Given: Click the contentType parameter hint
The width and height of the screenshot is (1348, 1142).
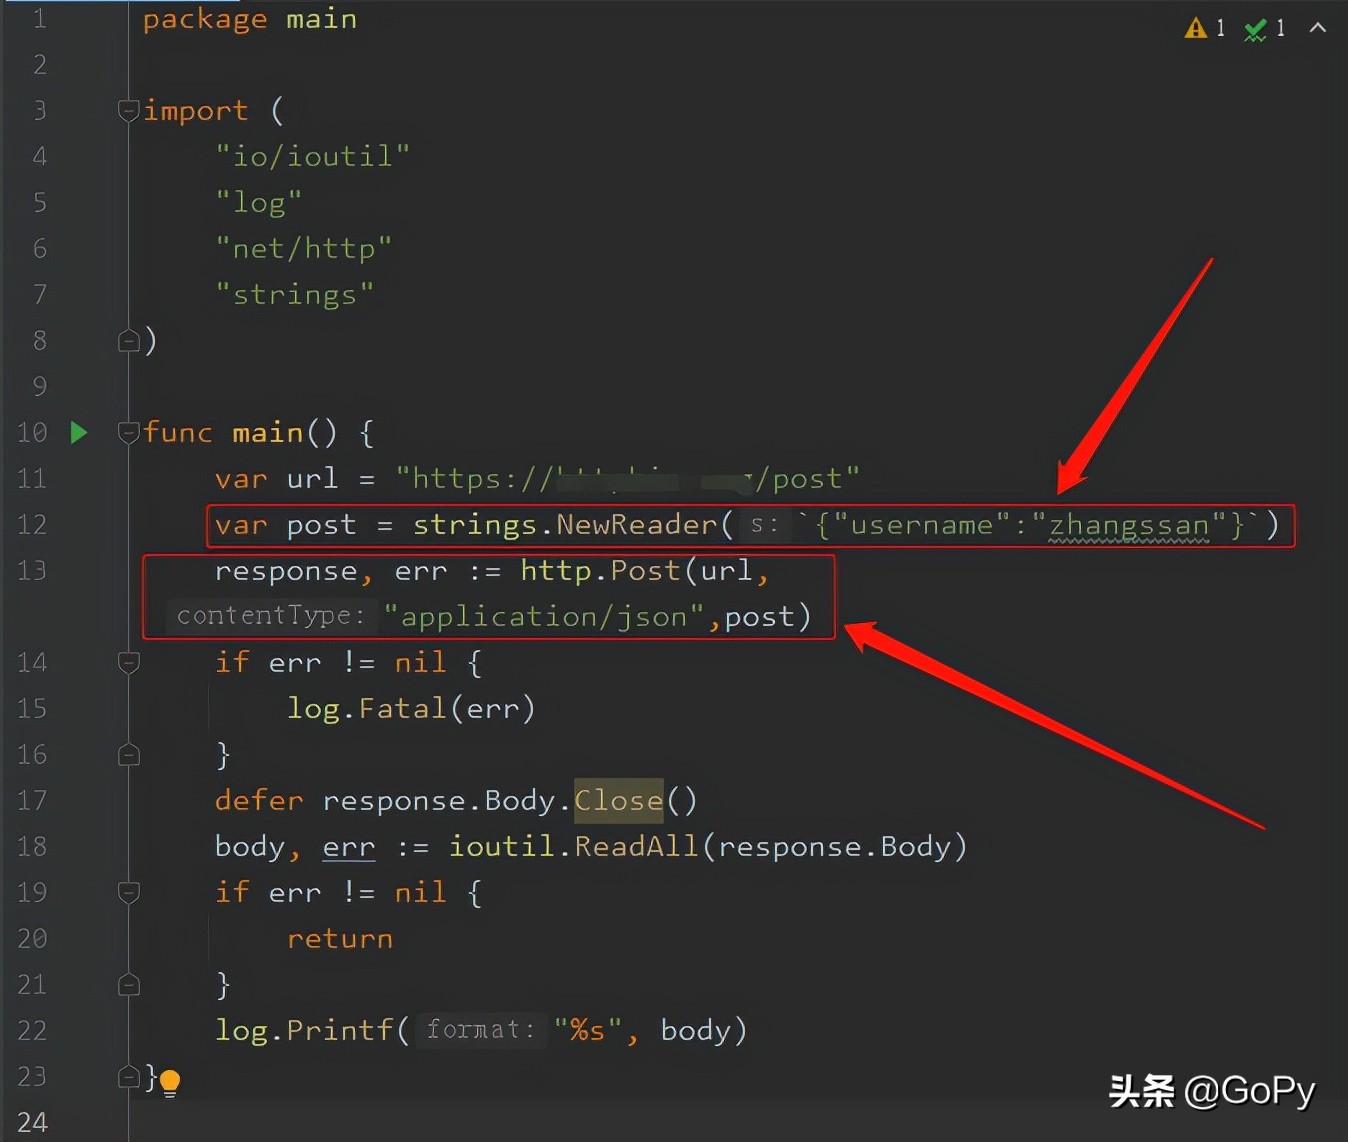Looking at the screenshot, I should point(271,616).
